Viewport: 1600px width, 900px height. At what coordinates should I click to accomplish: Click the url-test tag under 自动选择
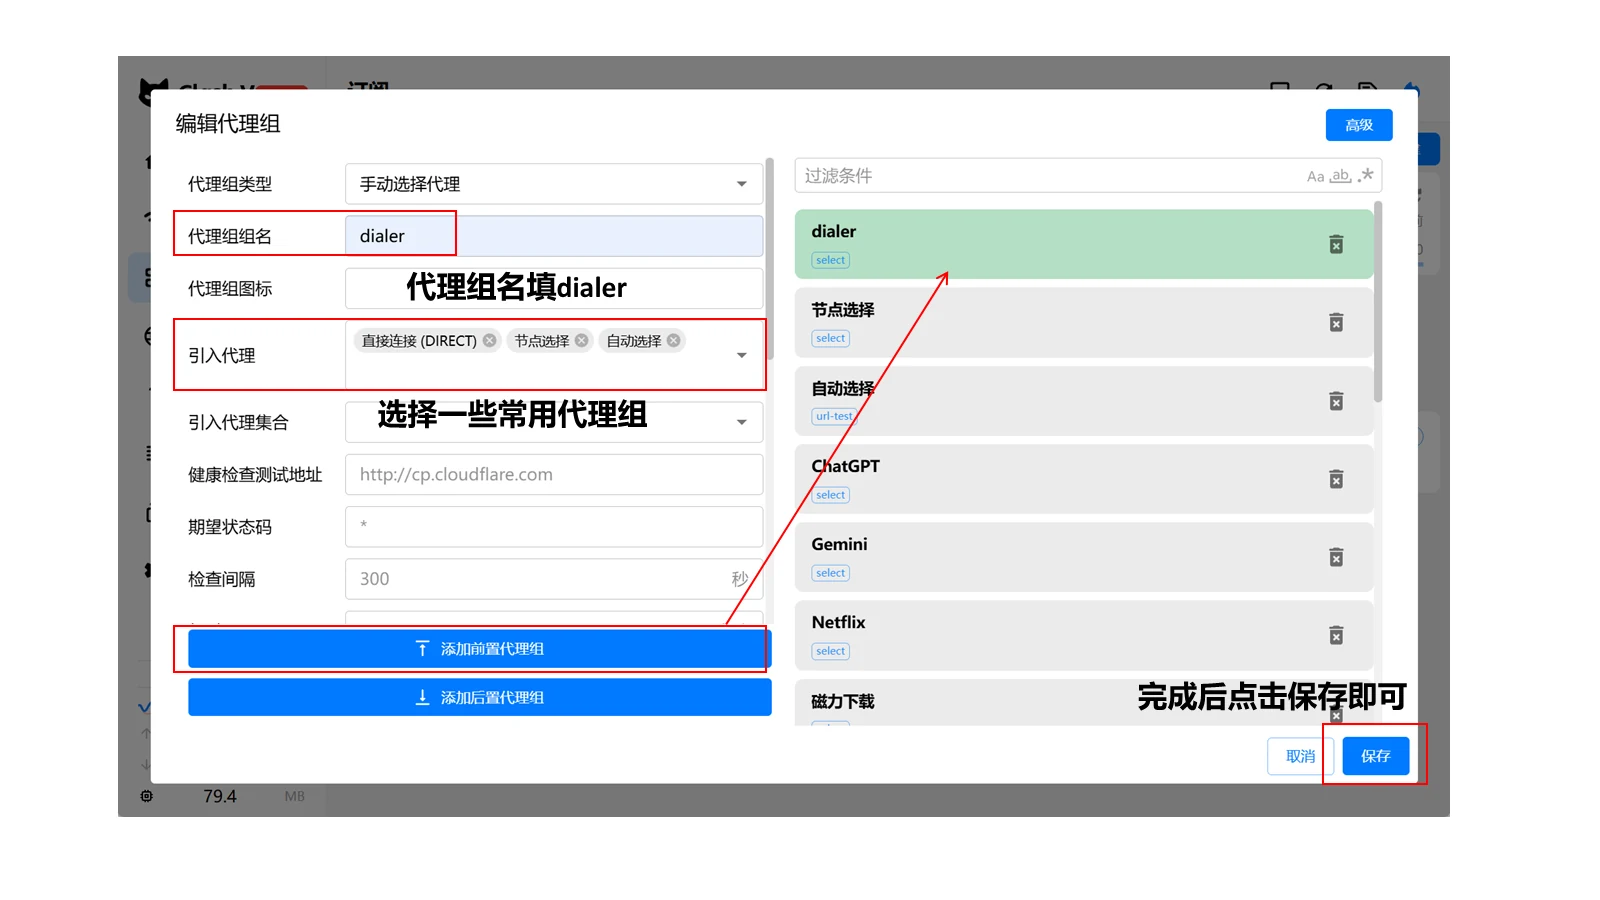834,416
